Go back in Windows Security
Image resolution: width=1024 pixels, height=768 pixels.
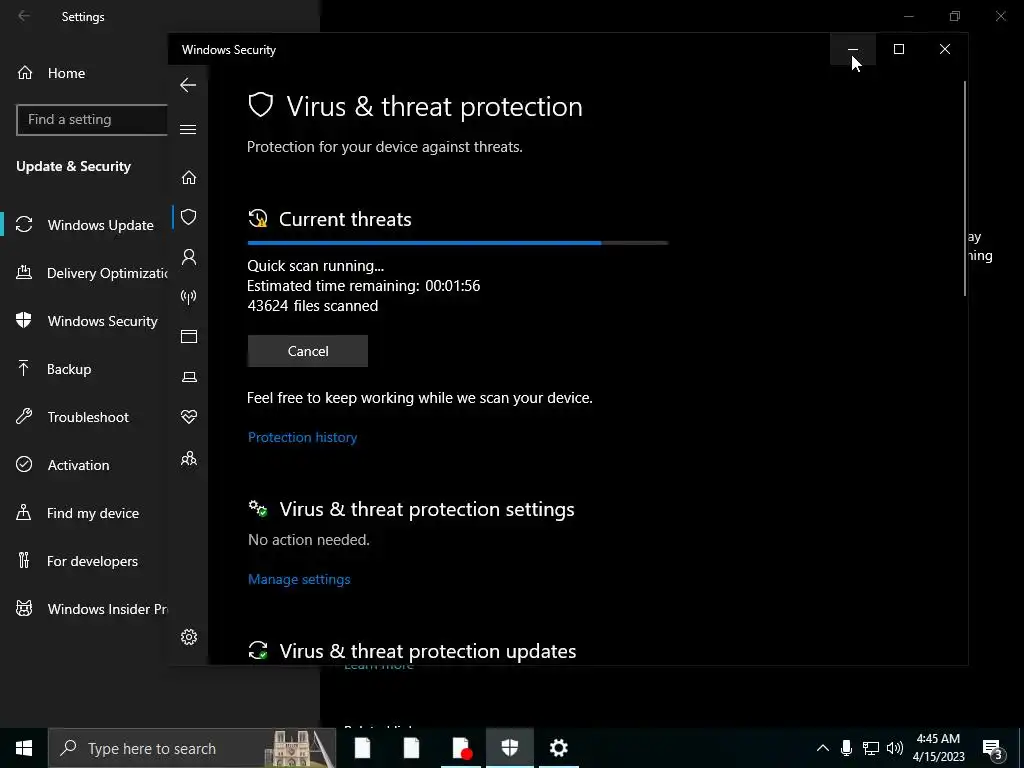point(188,85)
